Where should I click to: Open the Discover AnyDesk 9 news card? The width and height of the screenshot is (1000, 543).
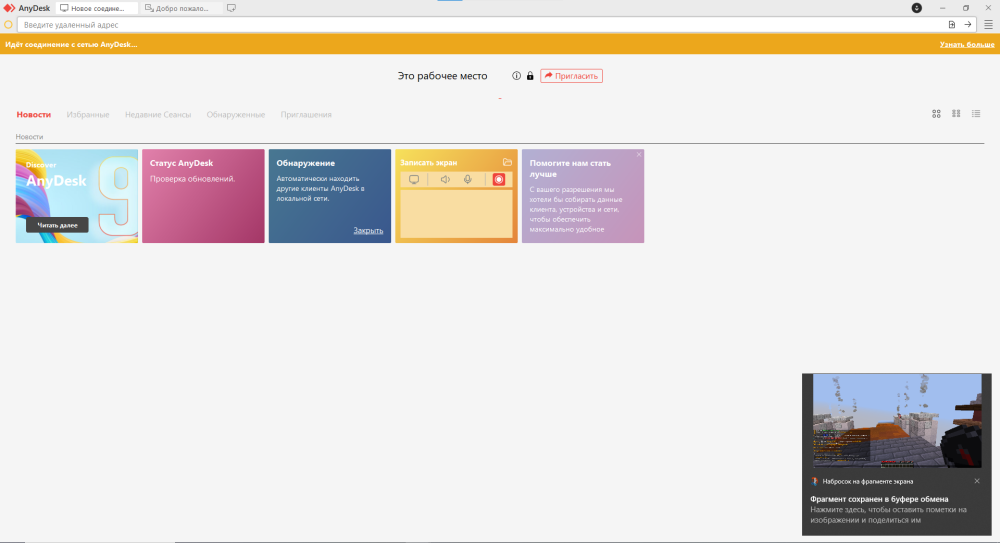[77, 196]
